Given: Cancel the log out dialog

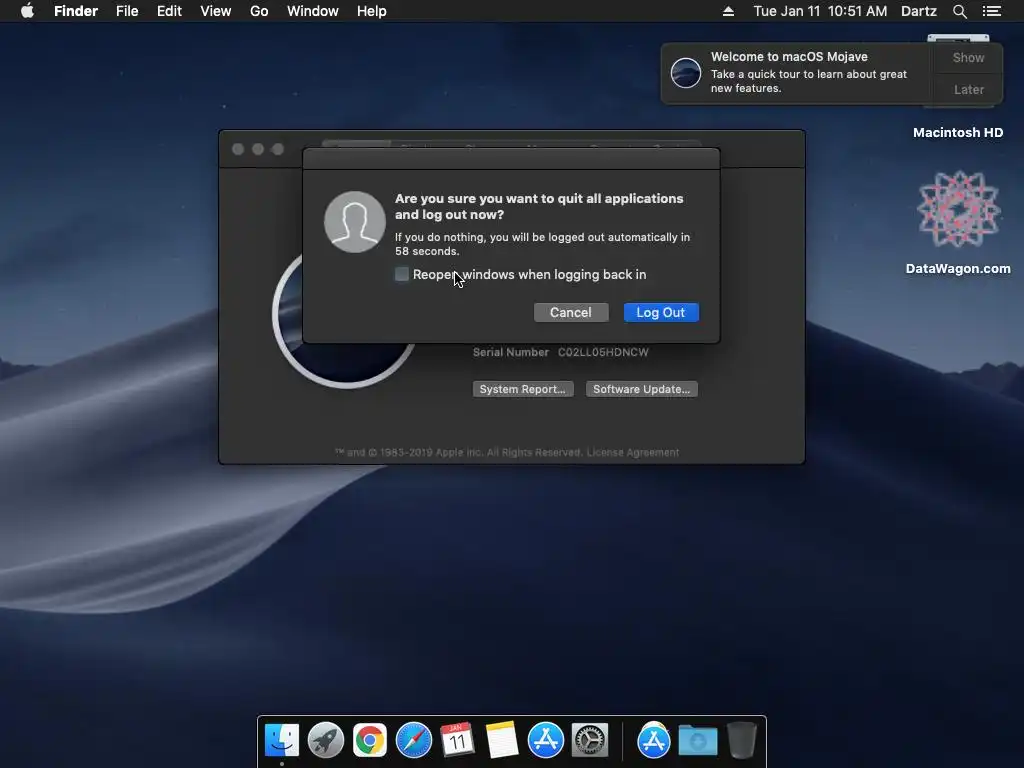Looking at the screenshot, I should [x=571, y=312].
